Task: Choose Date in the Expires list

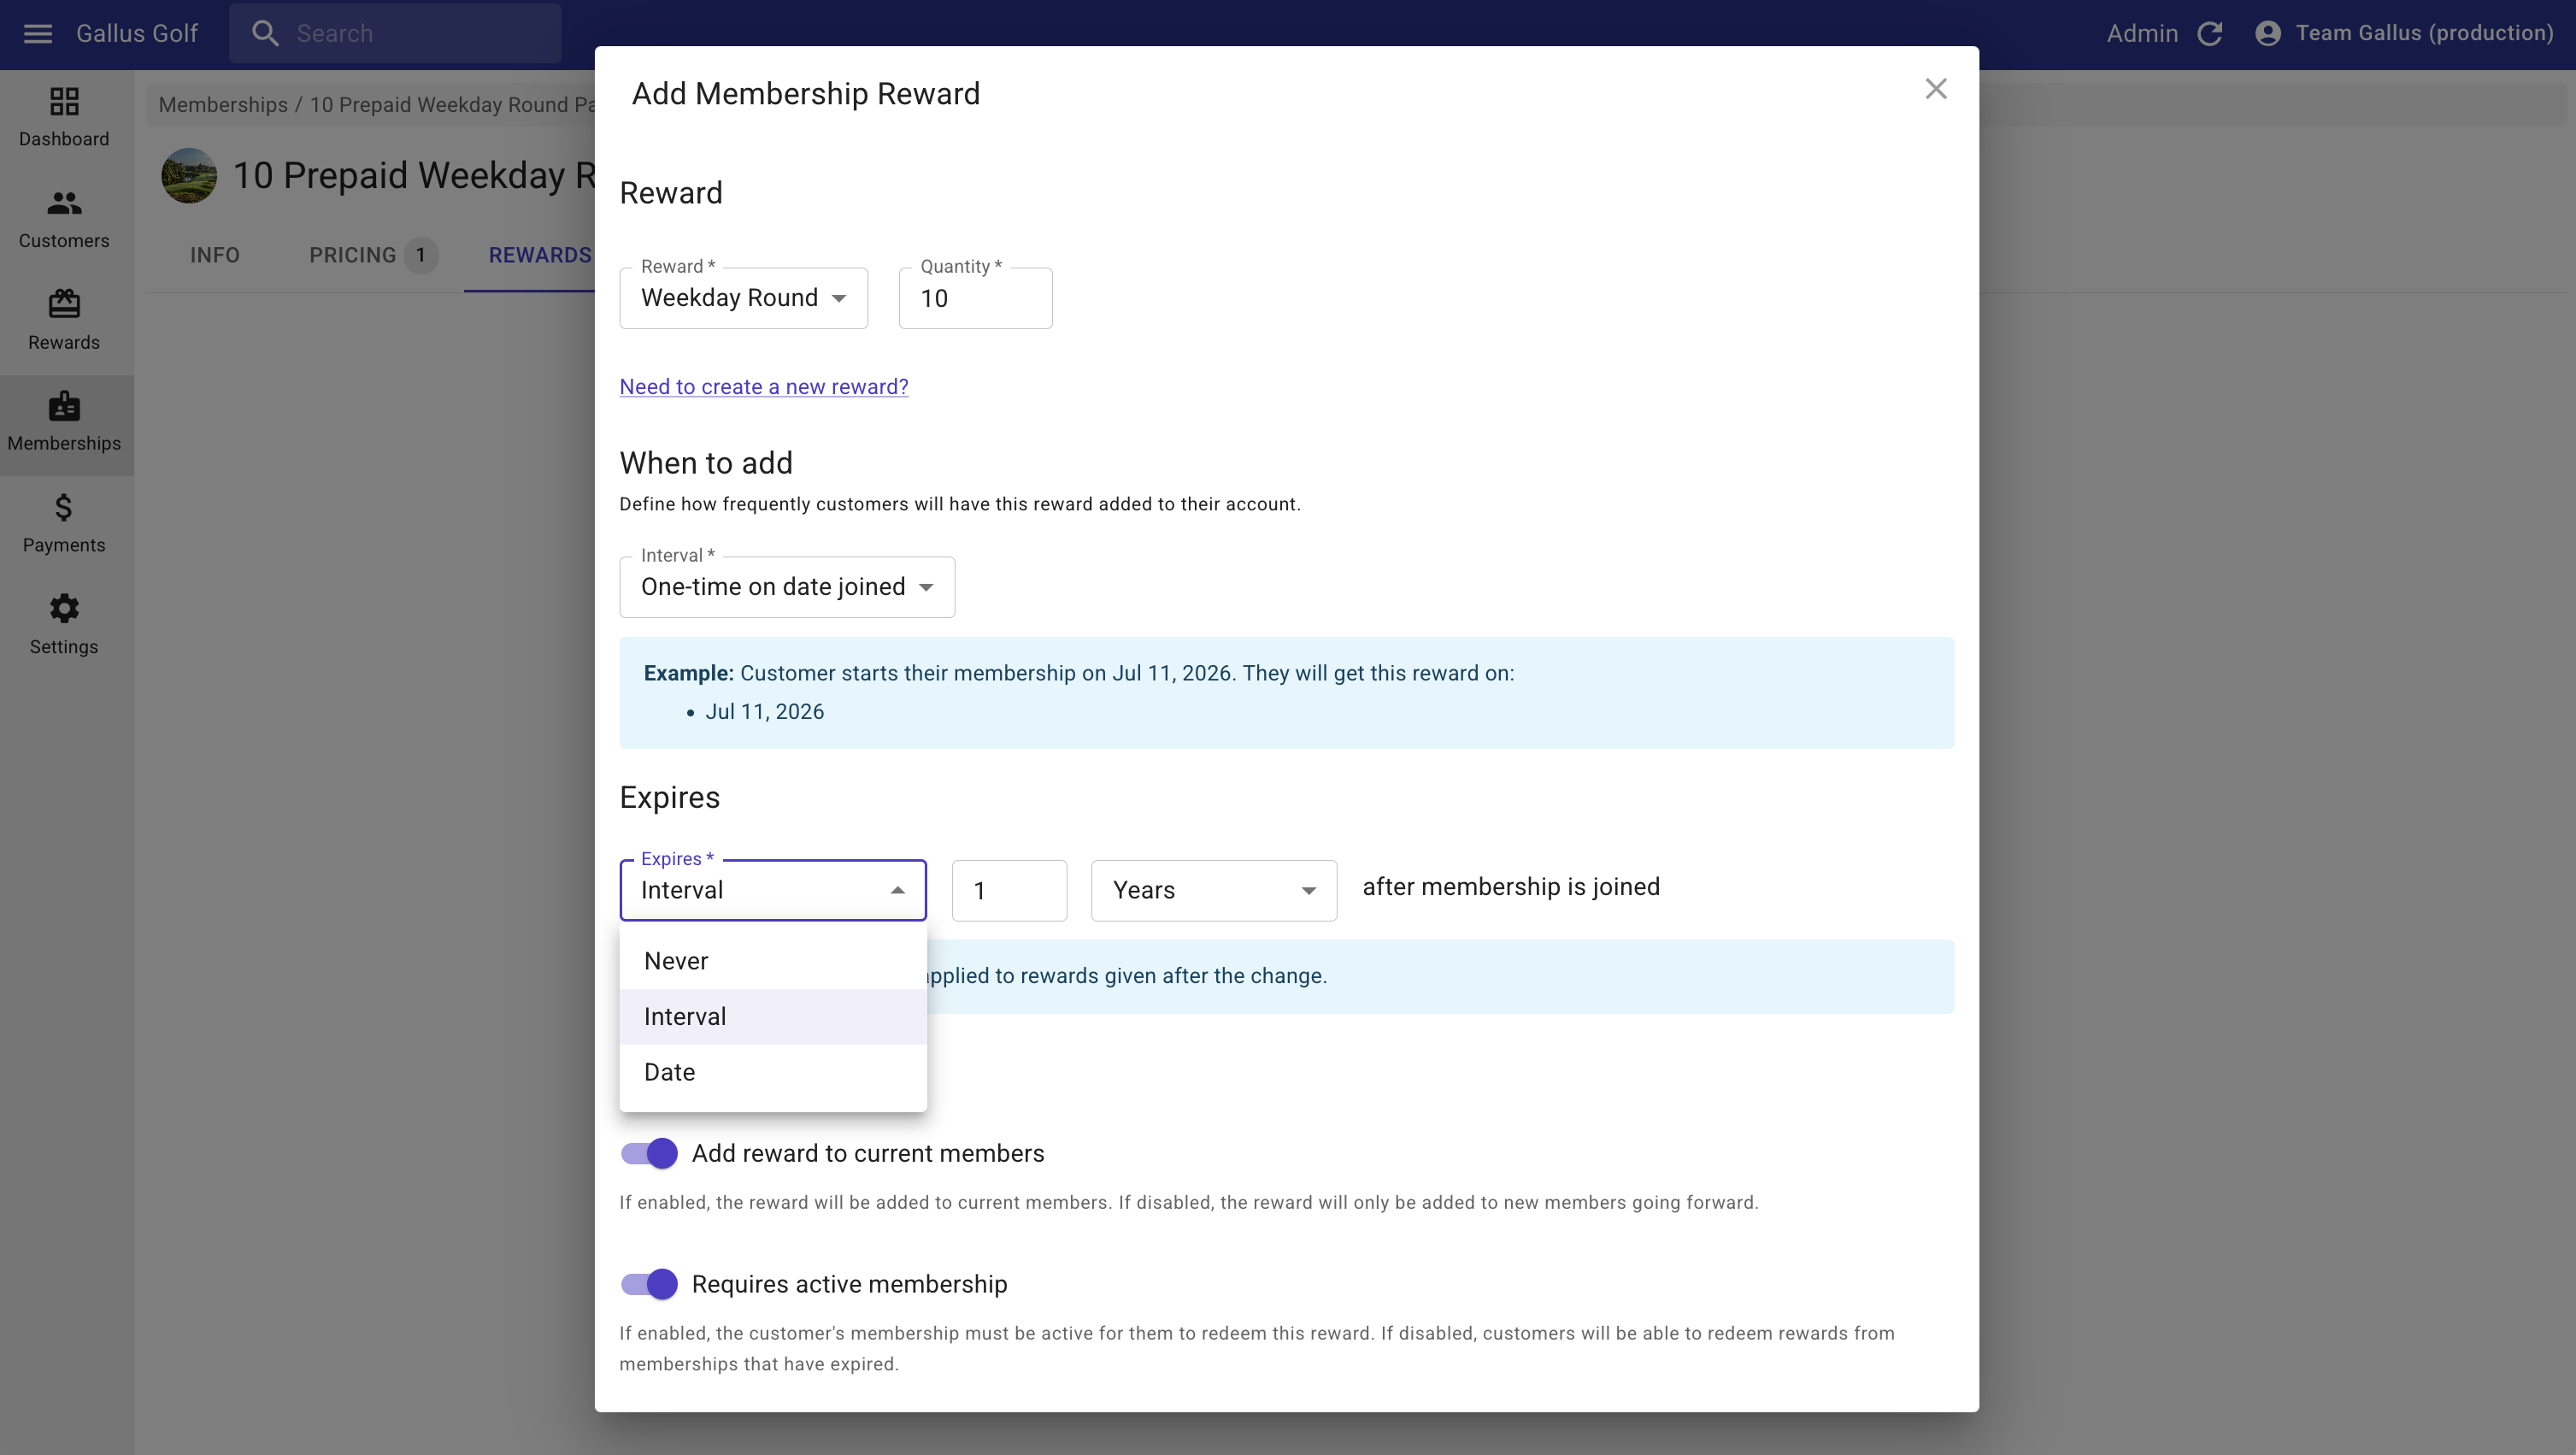Action: [x=670, y=1072]
